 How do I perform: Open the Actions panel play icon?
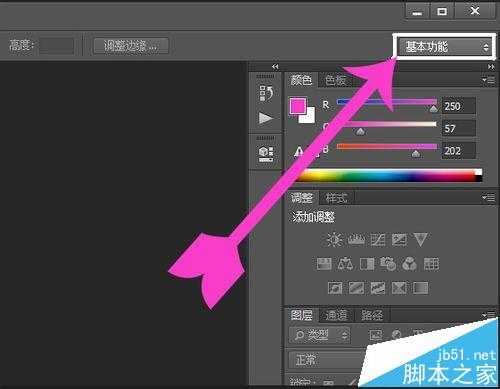tap(266, 118)
